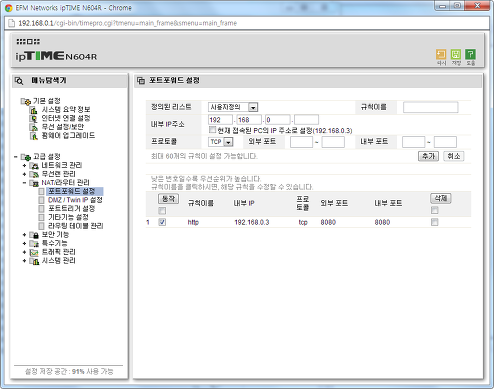
Task: Click the page icon beside 라우팅 테이블 관리
Action: coord(41,226)
